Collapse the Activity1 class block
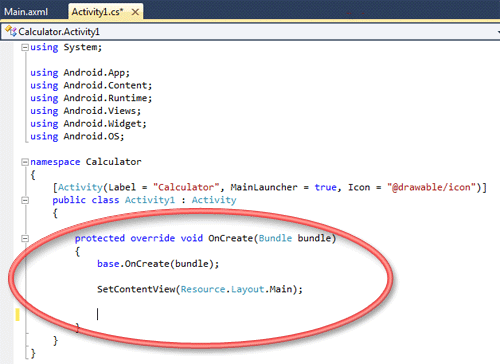 click(x=25, y=200)
